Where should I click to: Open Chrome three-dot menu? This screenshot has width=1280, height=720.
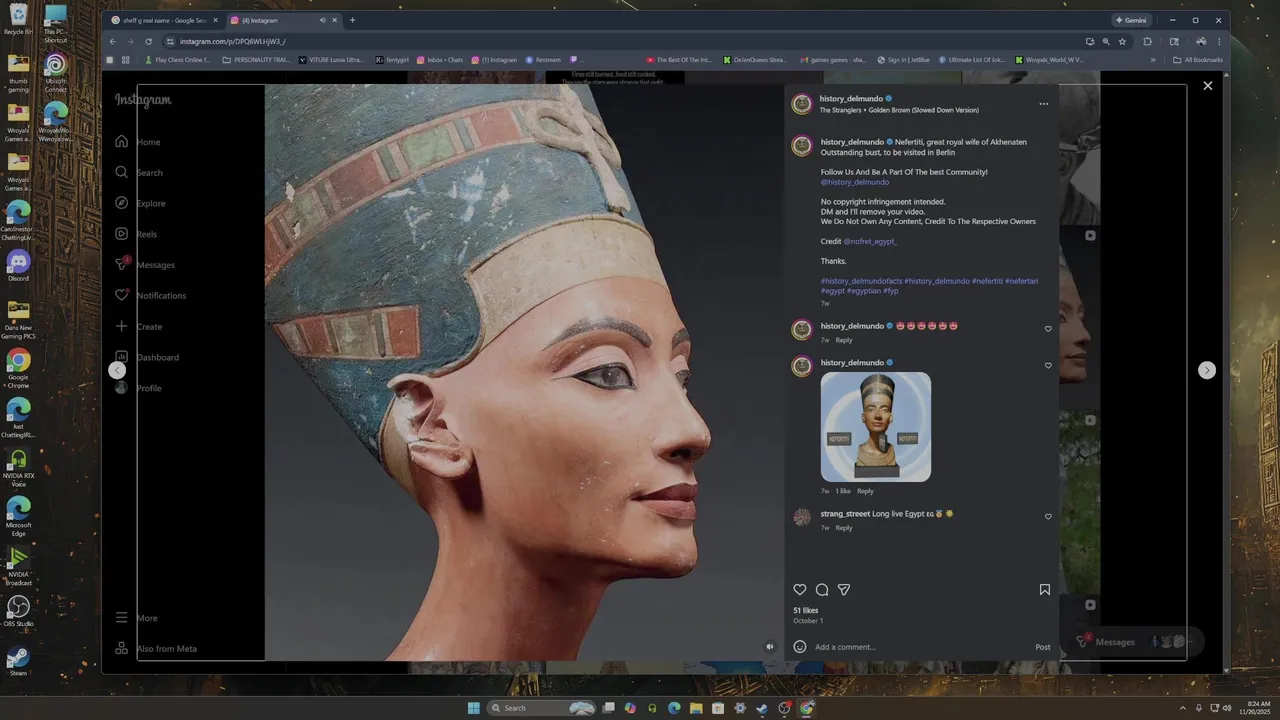[1219, 41]
